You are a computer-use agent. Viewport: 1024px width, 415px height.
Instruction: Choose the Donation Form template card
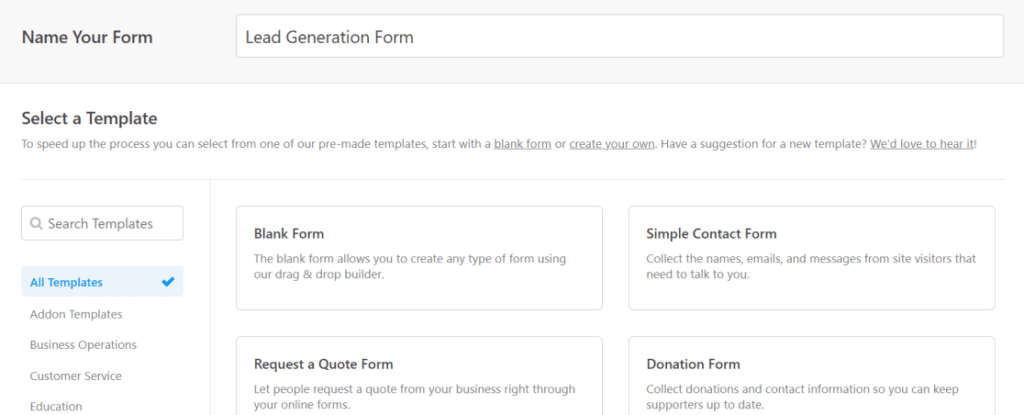click(x=812, y=376)
